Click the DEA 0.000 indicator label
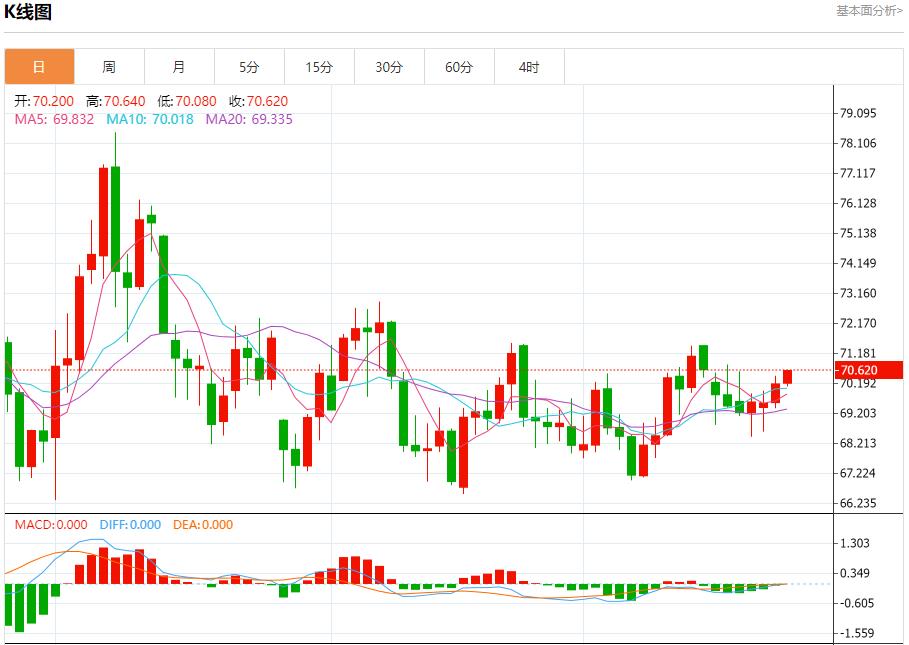 coord(203,525)
